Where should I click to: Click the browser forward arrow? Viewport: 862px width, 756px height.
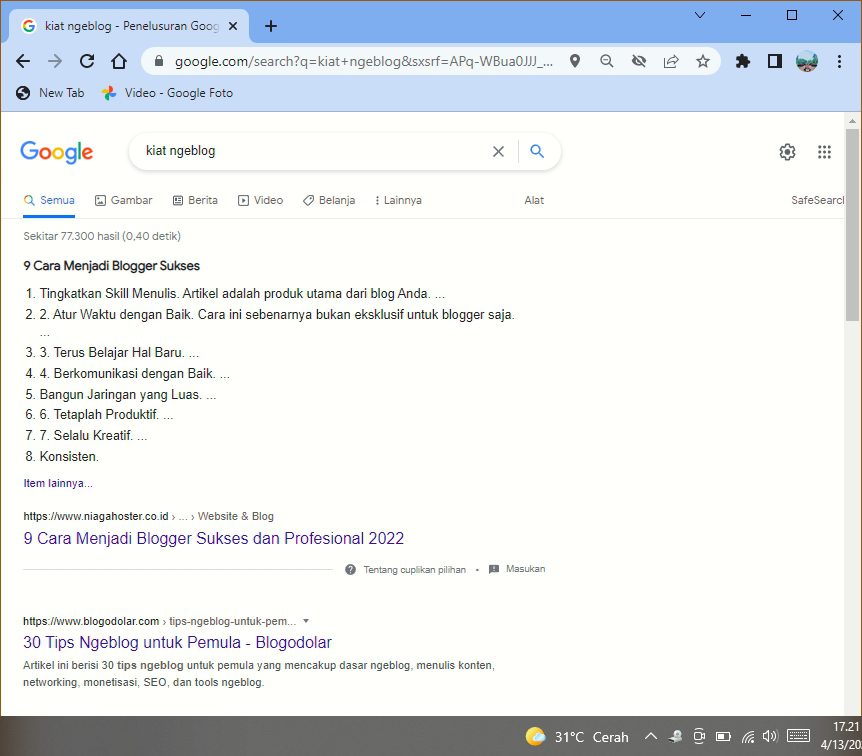click(x=55, y=61)
